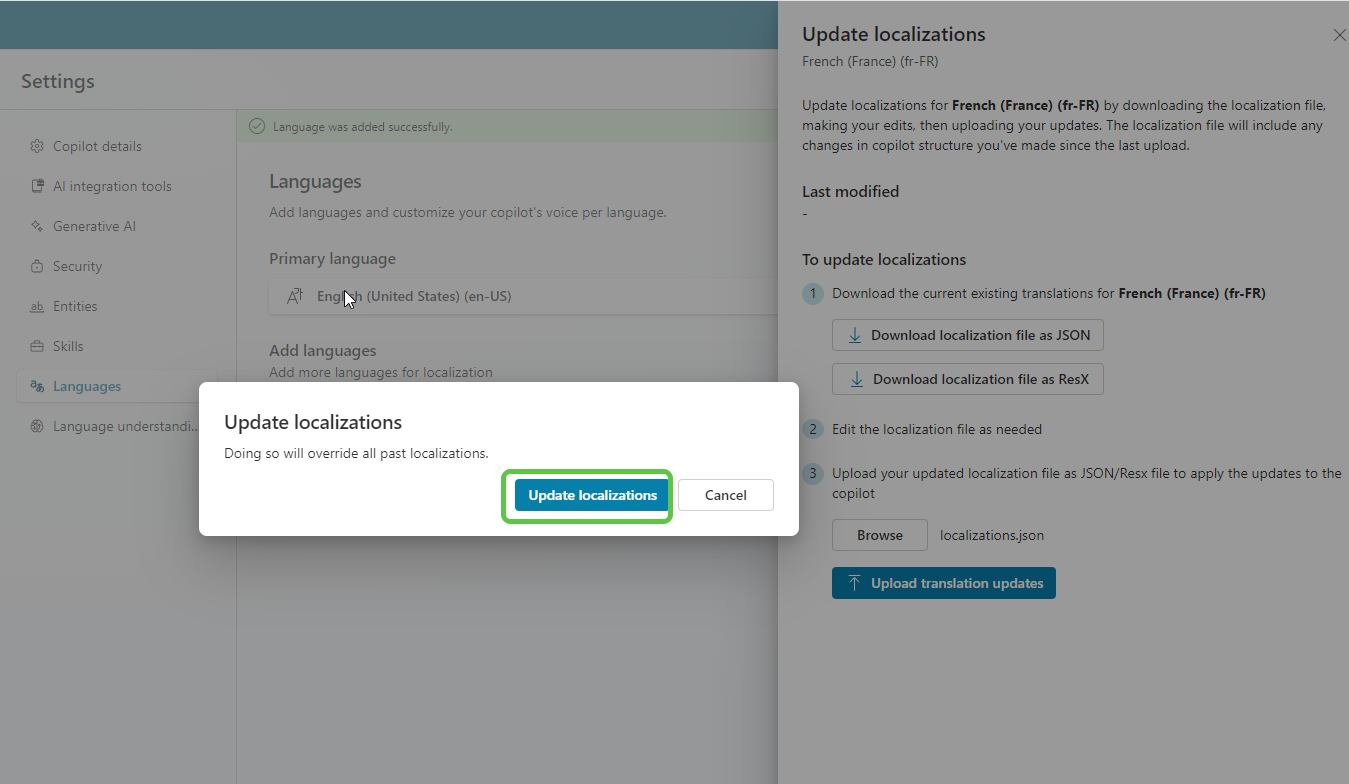
Task: Click the AI integration tools icon
Action: point(37,186)
